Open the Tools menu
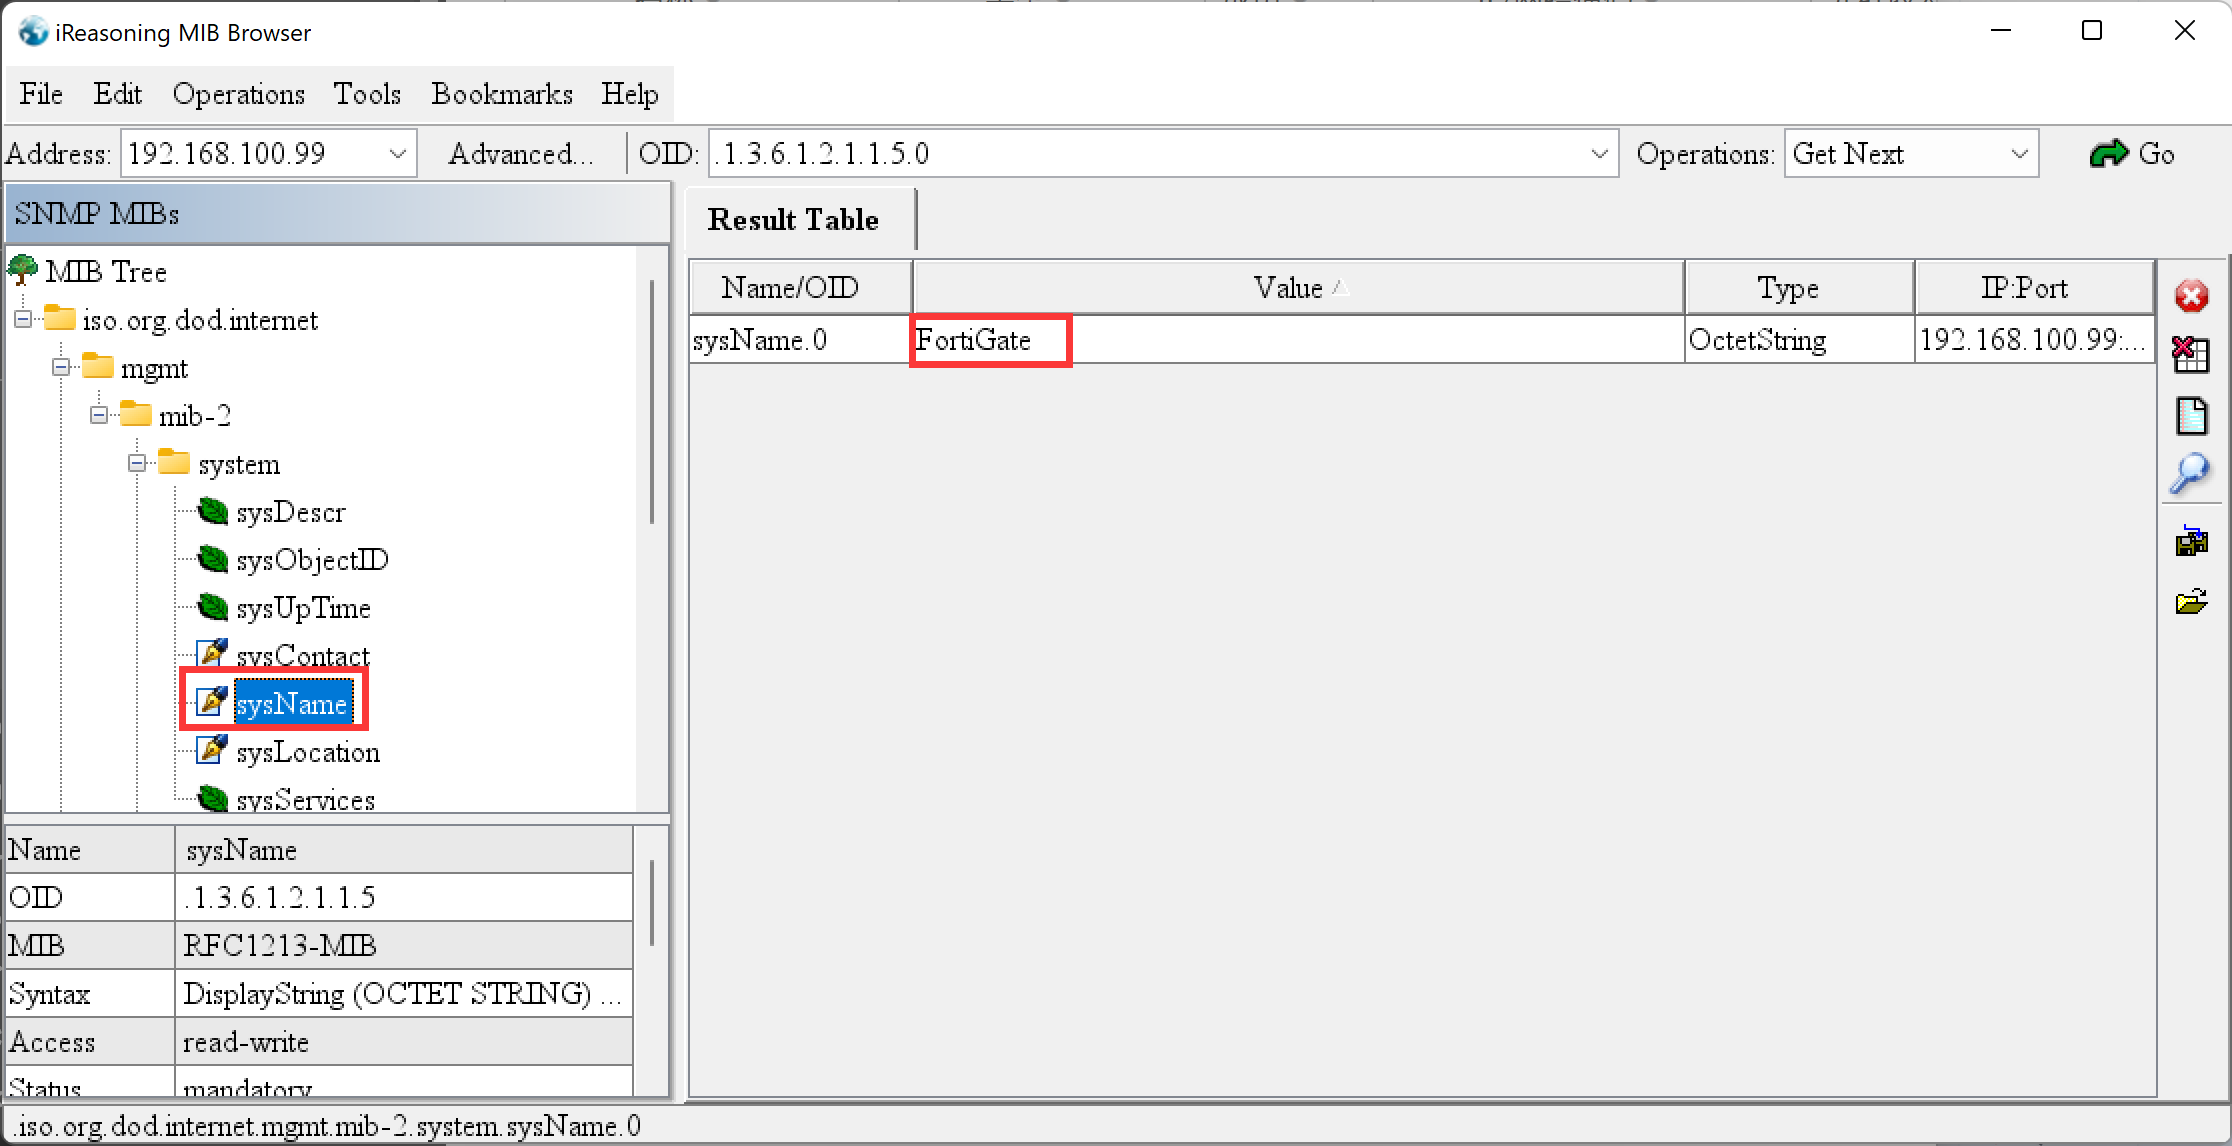The width and height of the screenshot is (2232, 1146). tap(367, 94)
